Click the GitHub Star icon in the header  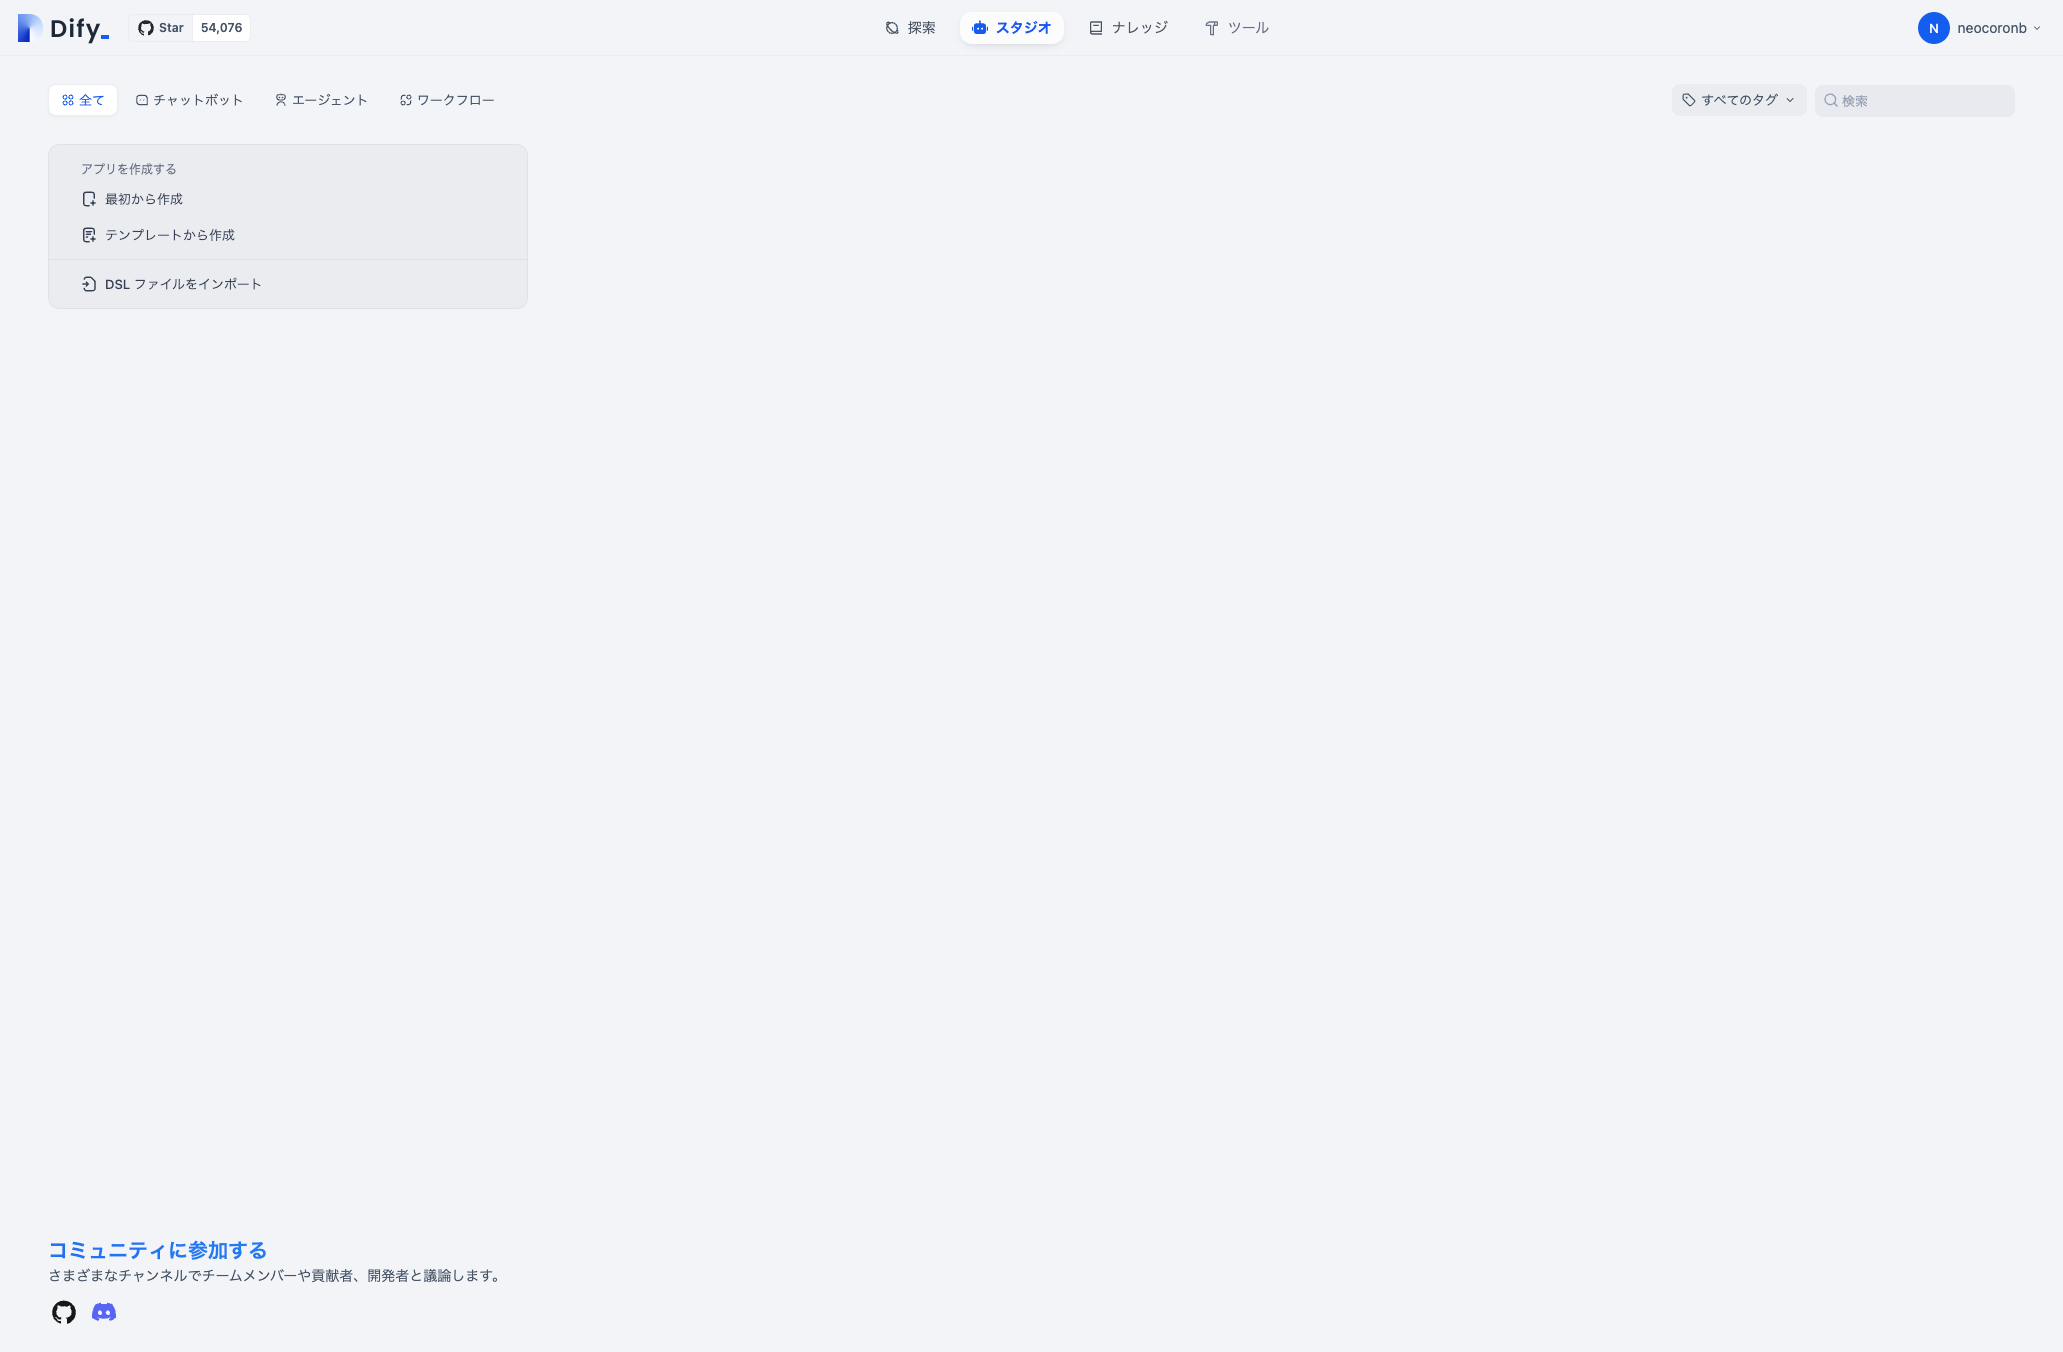(143, 27)
